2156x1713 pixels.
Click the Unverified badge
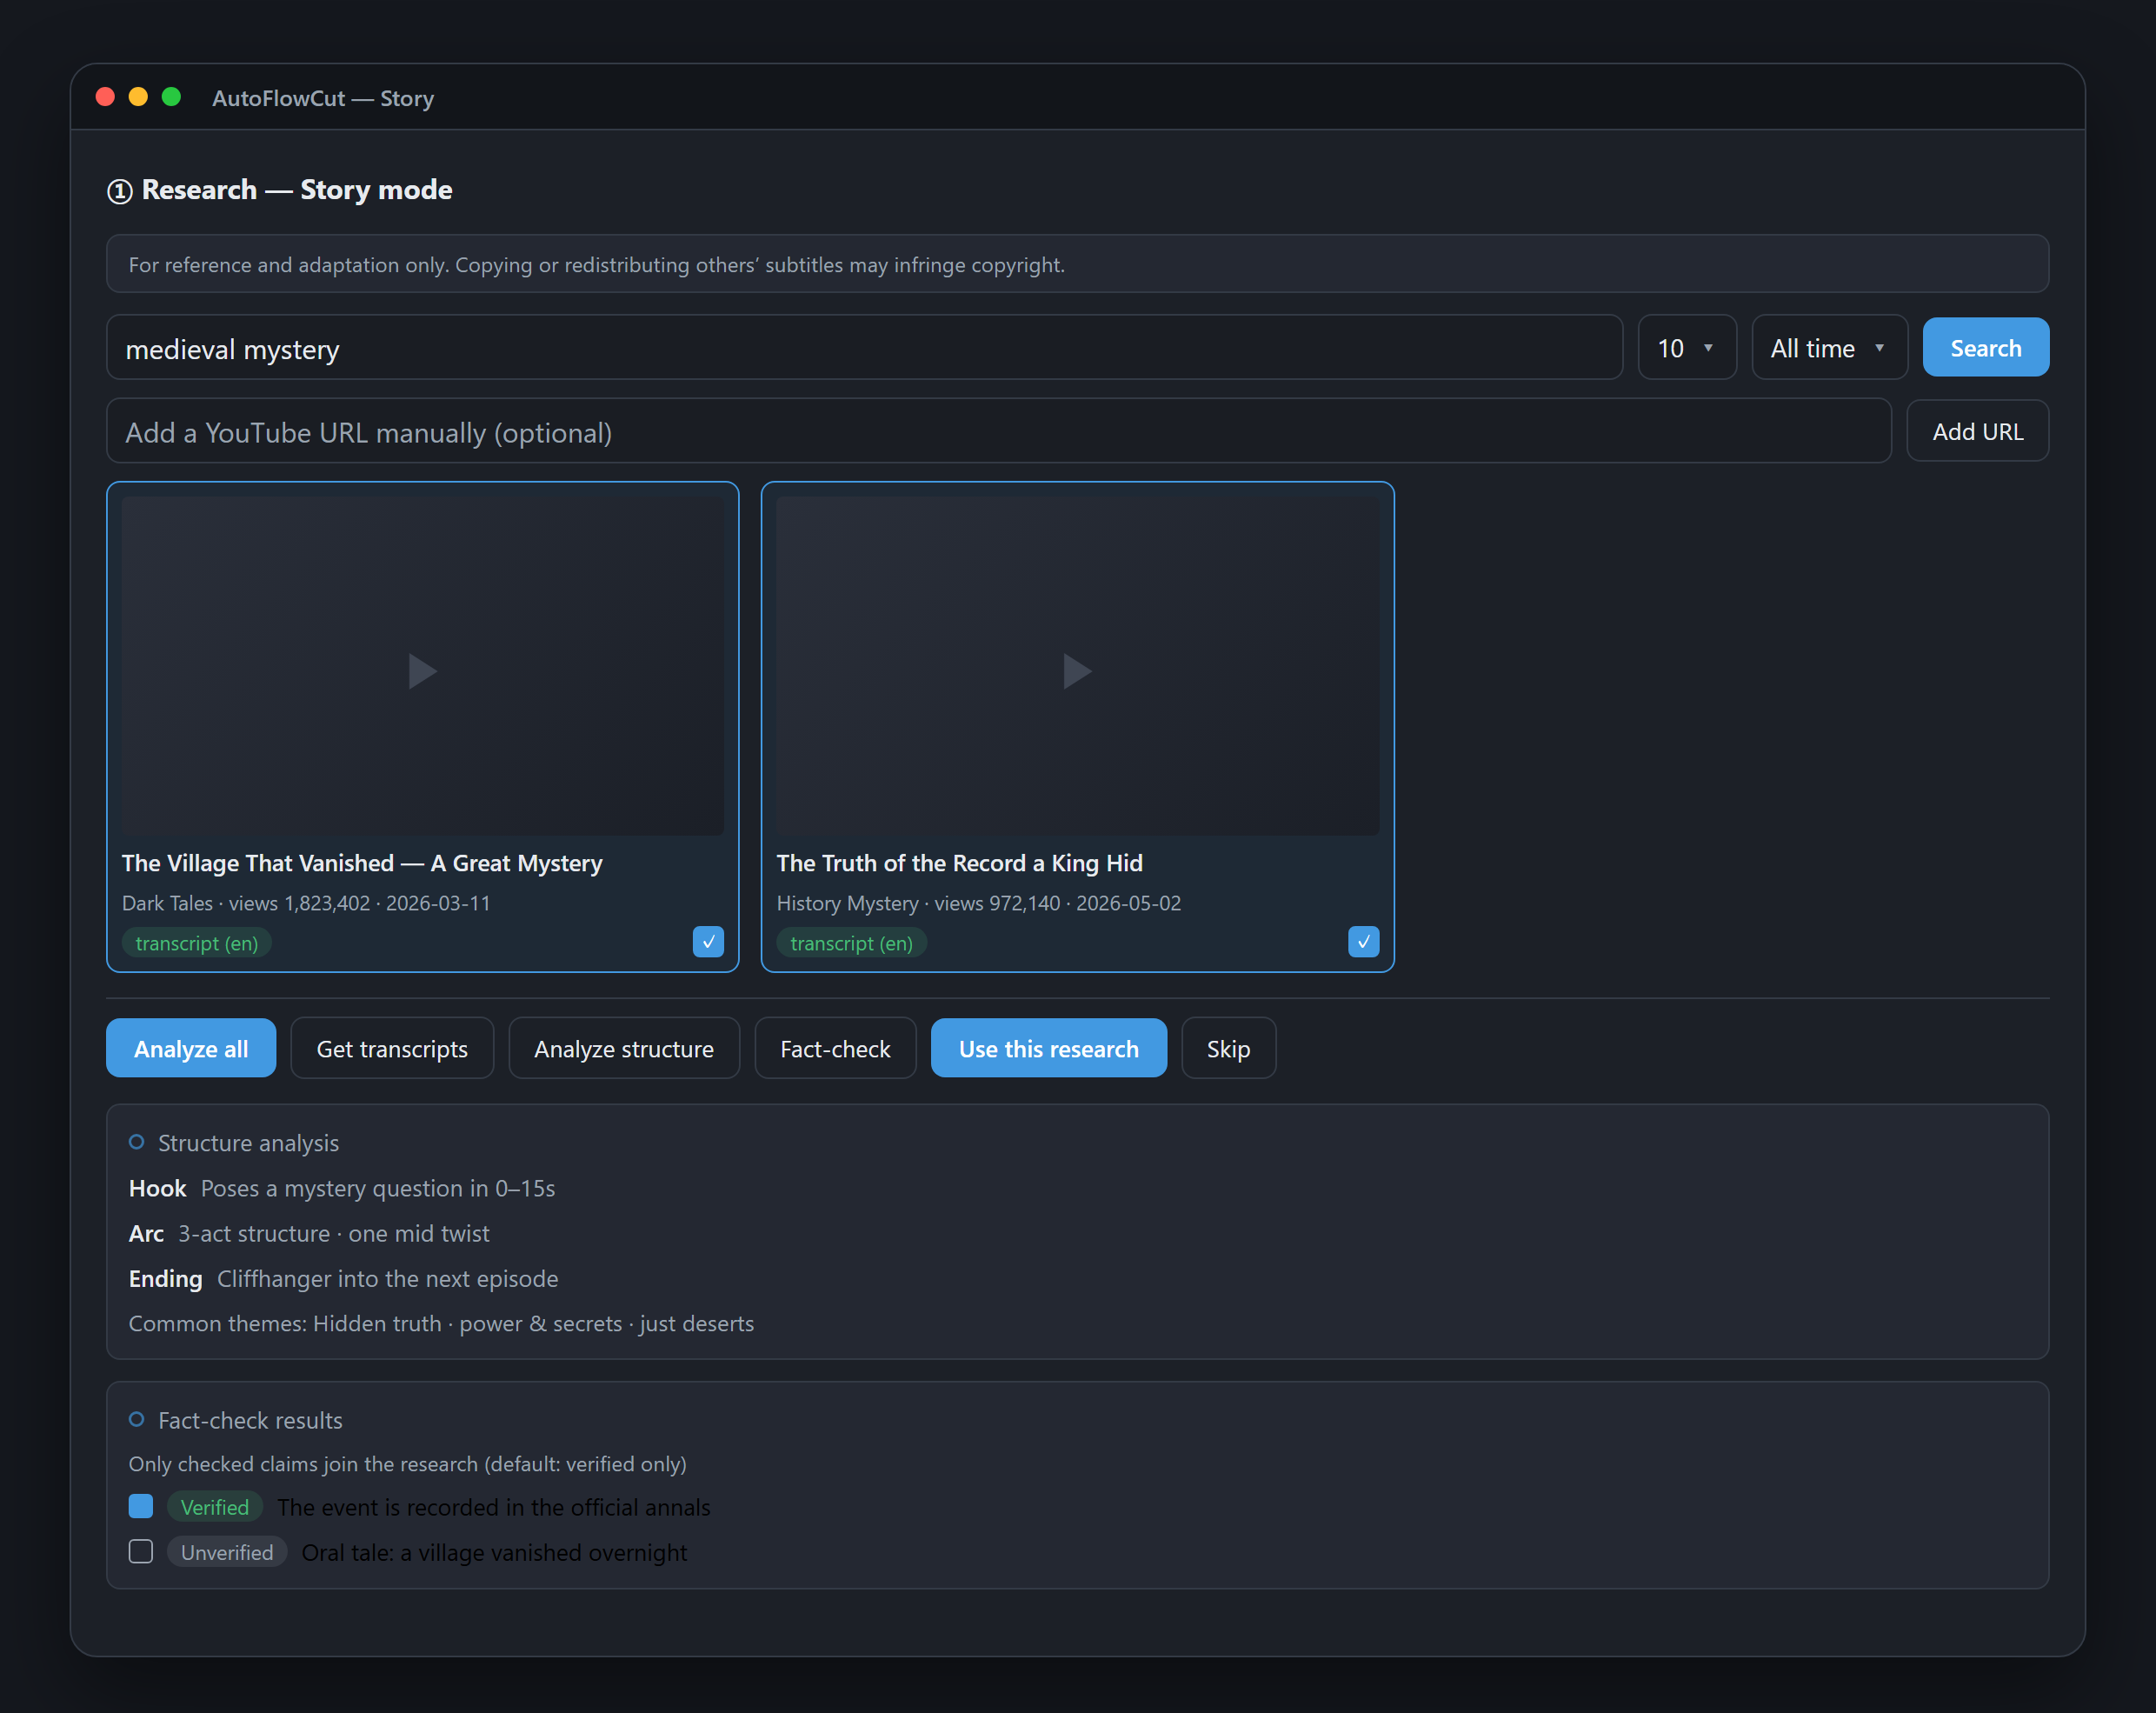227,1552
